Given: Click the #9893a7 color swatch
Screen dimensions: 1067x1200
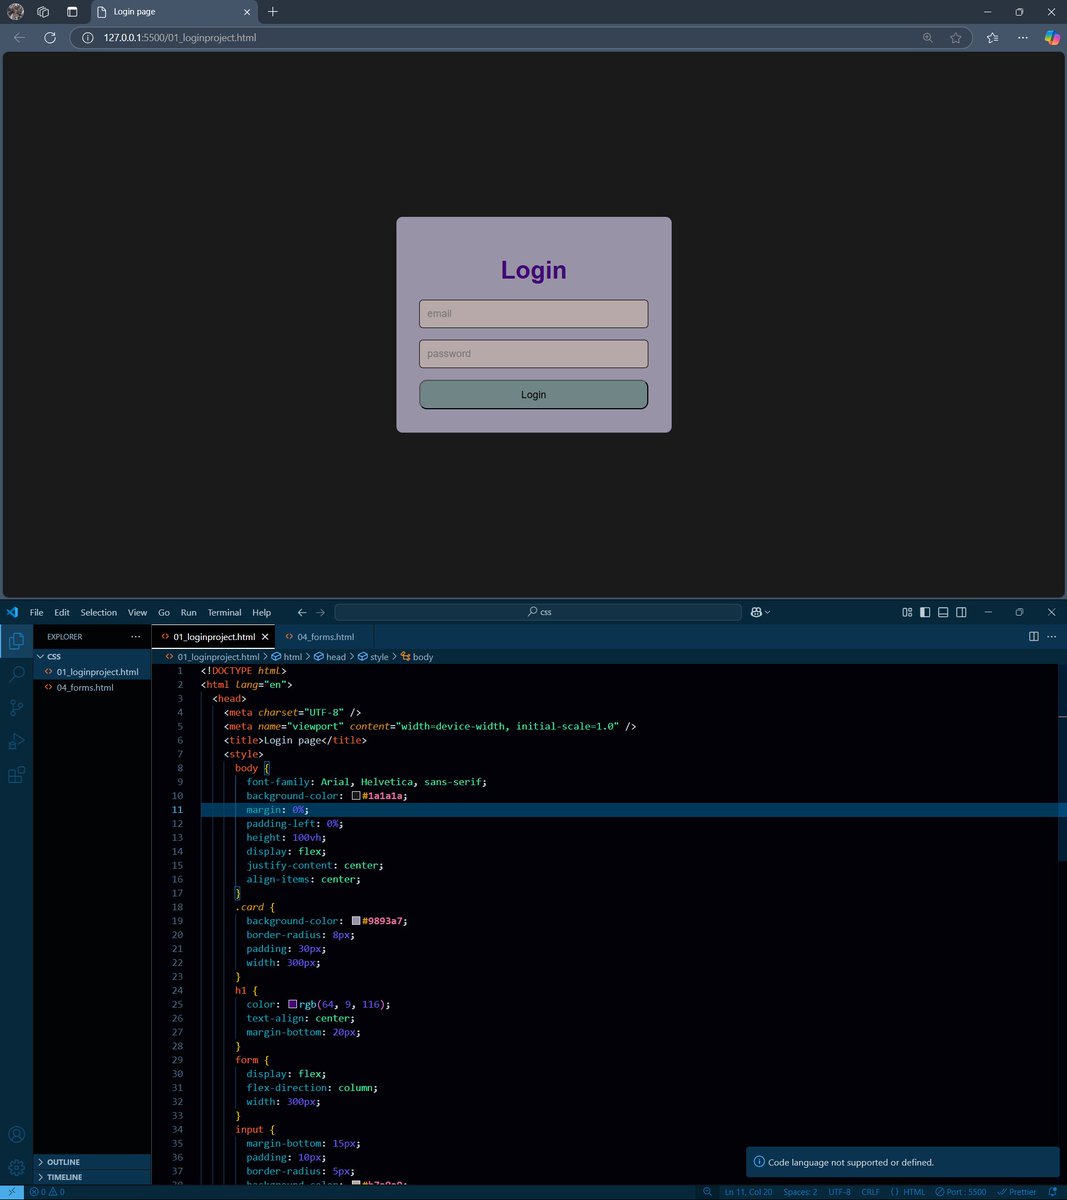Looking at the screenshot, I should tap(356, 921).
